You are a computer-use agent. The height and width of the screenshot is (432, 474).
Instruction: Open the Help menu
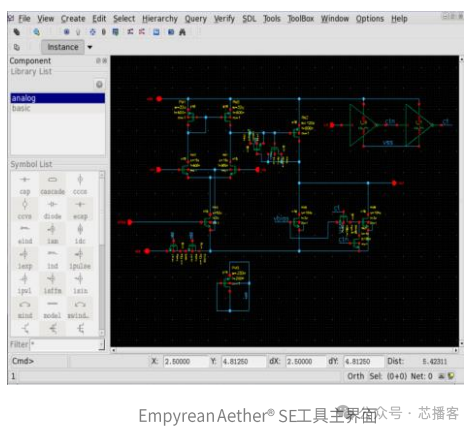[x=399, y=19]
